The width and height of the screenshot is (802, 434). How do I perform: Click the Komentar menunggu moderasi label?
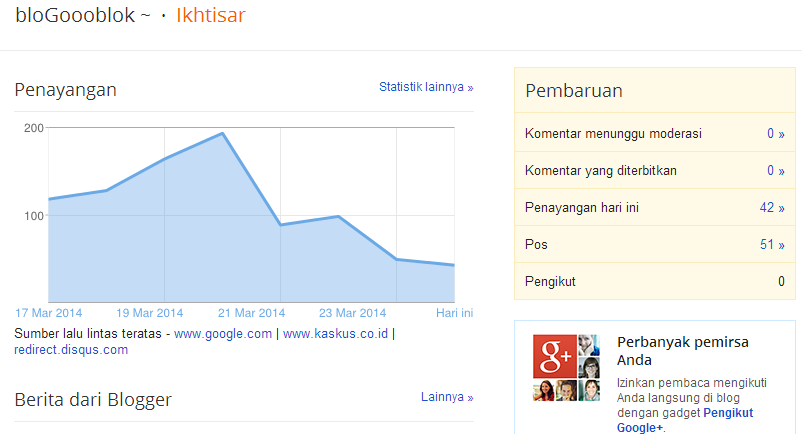coord(613,134)
